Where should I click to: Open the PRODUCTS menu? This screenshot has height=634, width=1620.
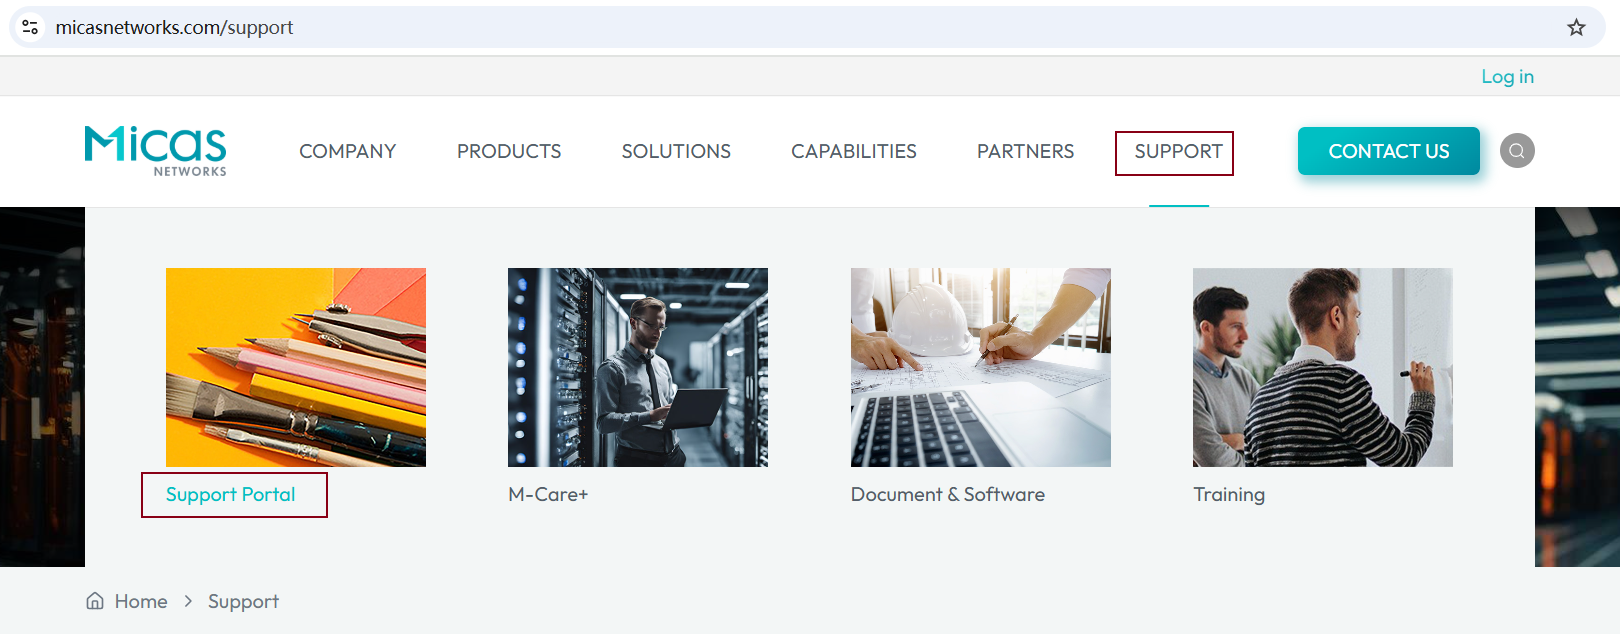point(509,151)
